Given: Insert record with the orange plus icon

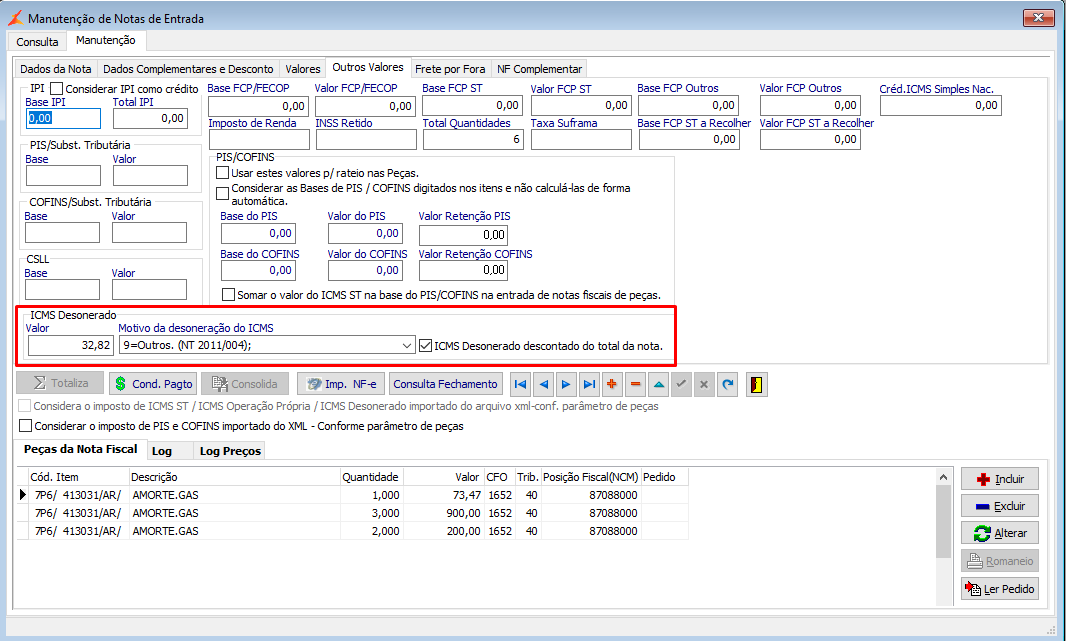Looking at the screenshot, I should coord(612,384).
